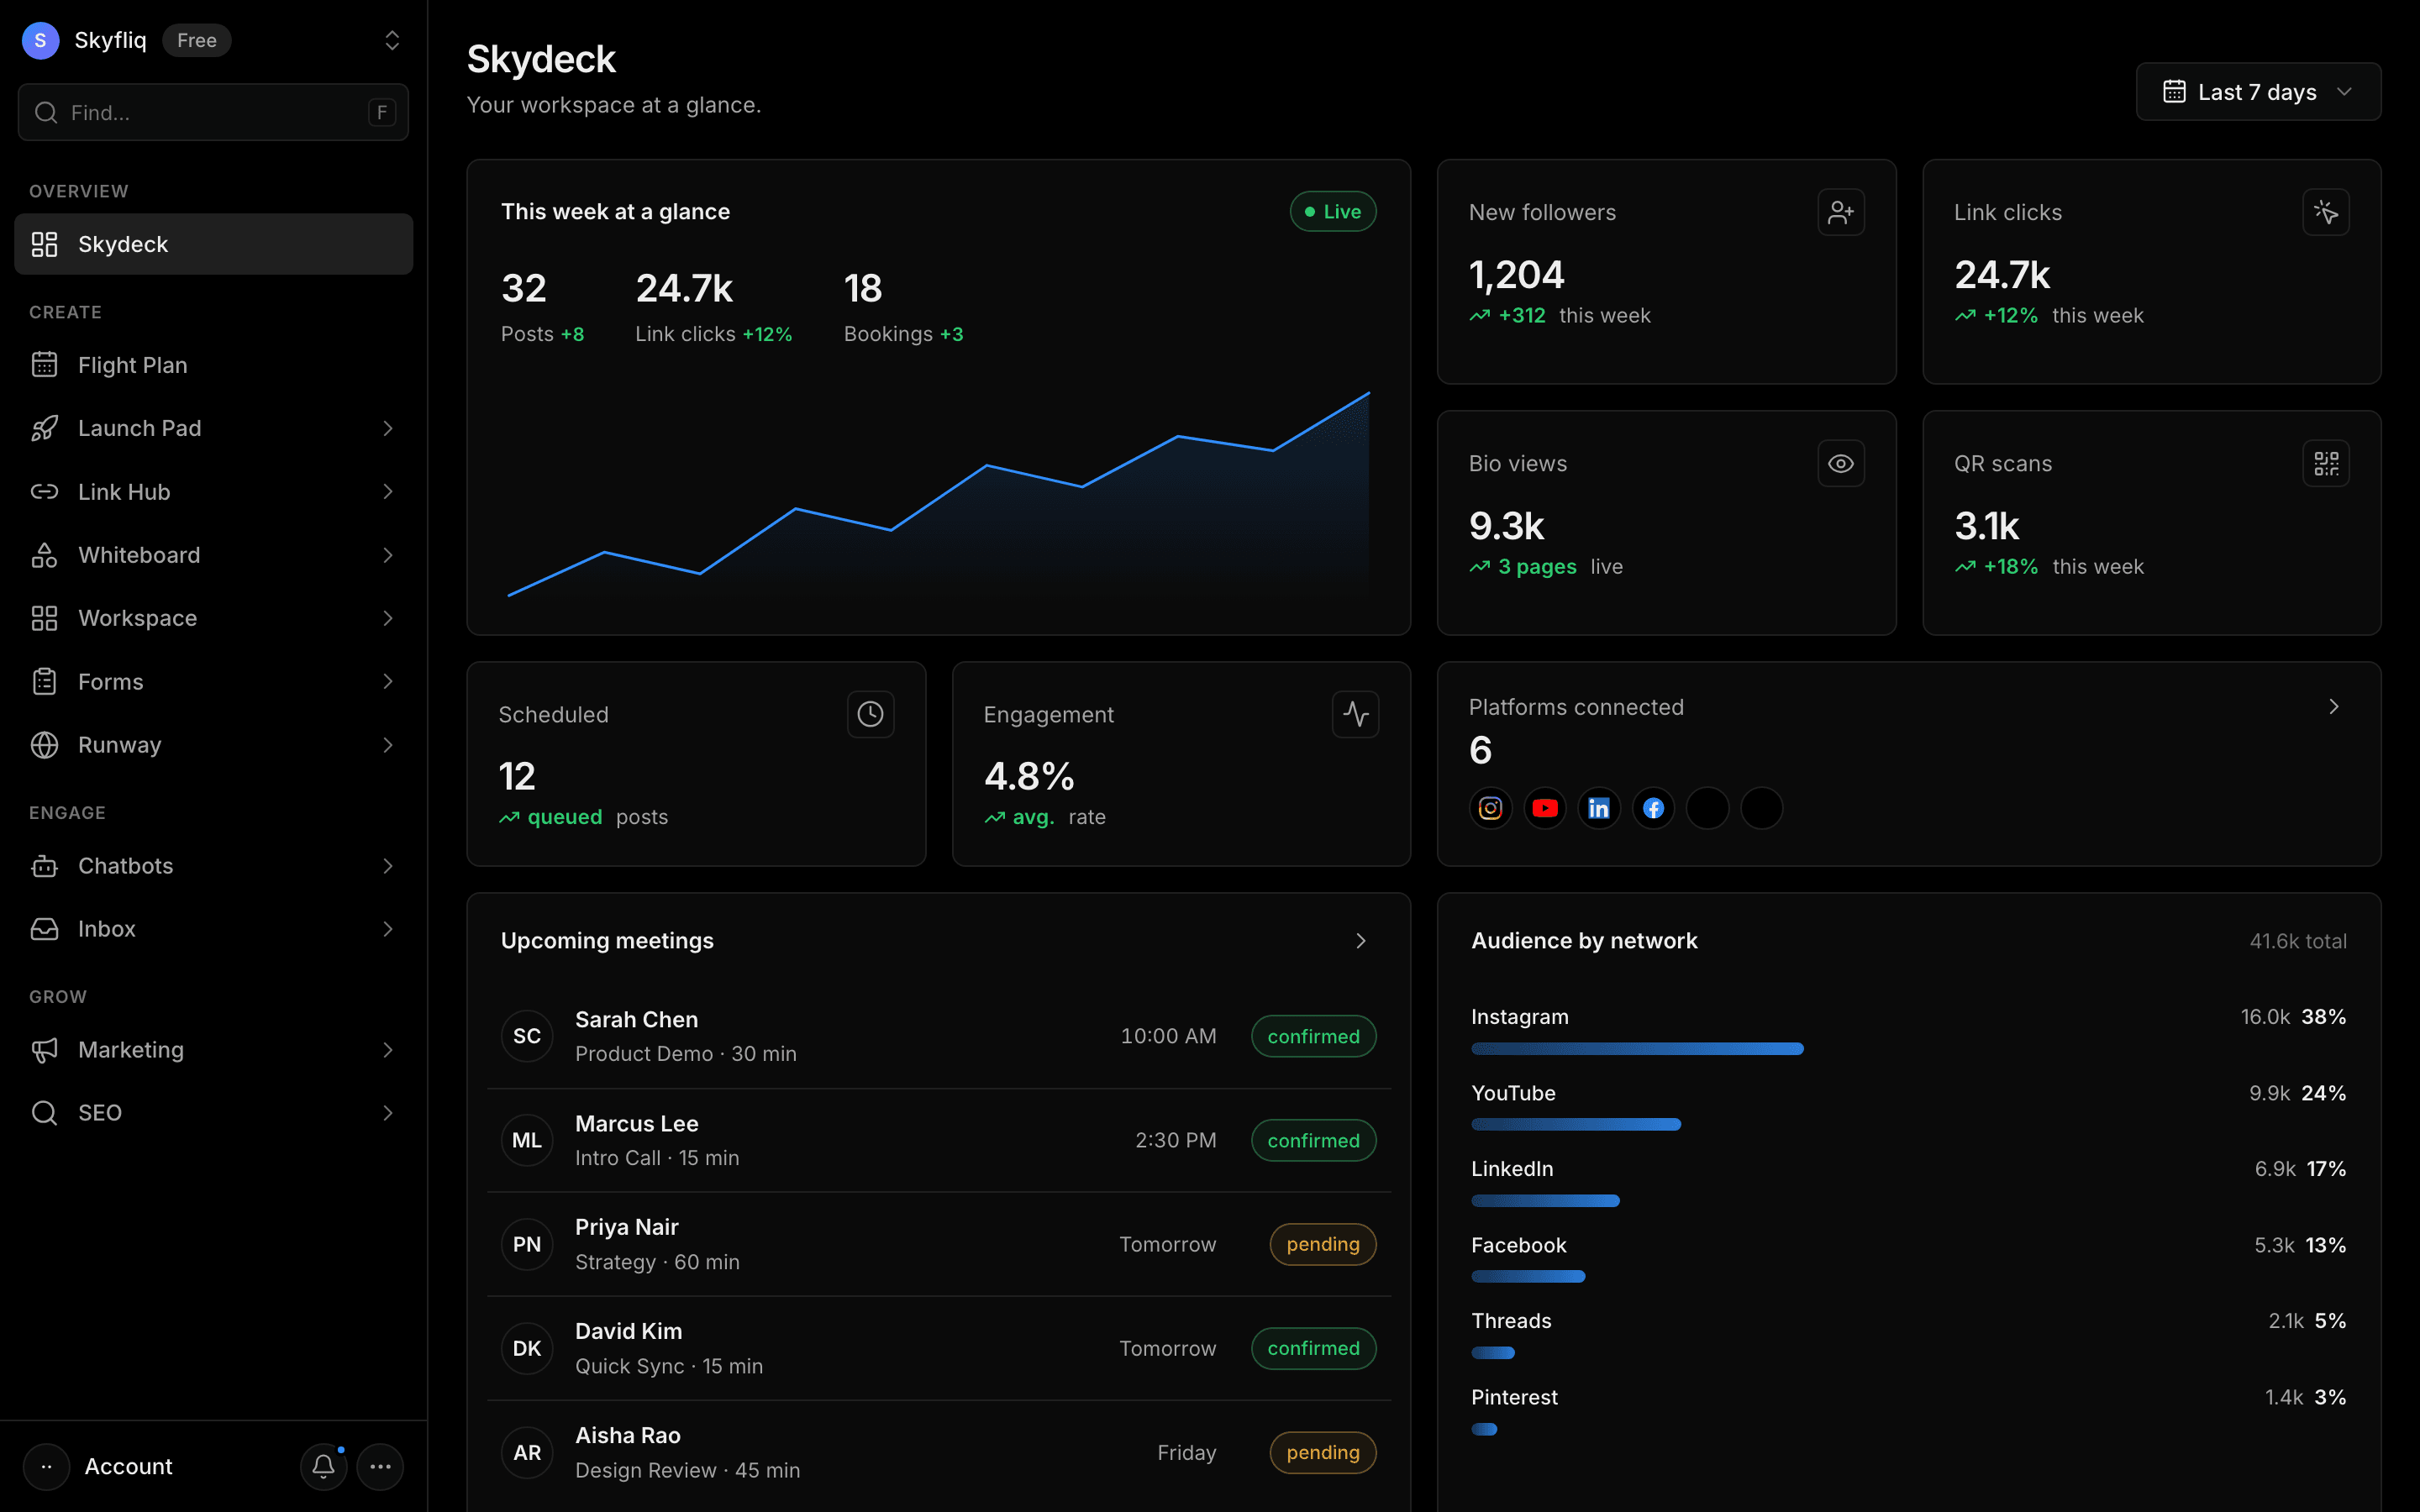Open the Inbox section
The image size is (2420, 1512).
tap(213, 929)
